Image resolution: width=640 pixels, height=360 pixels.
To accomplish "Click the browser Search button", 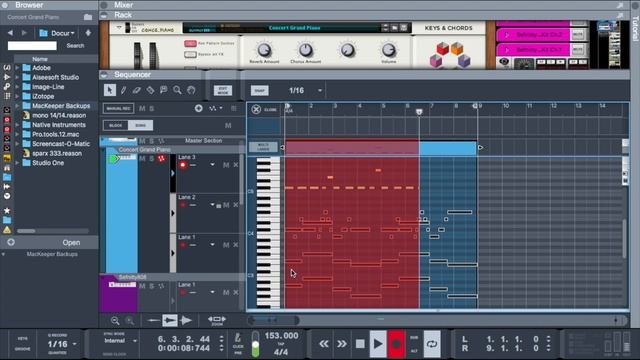I will pyautogui.click(x=76, y=46).
